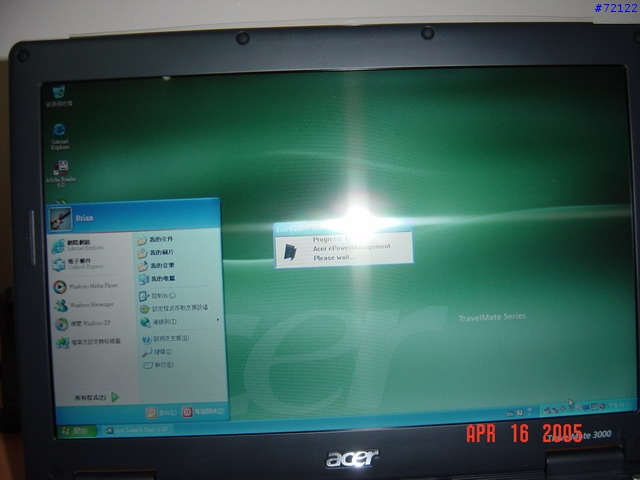Click the Turn Off Computer (電腦關機) button

203,412
